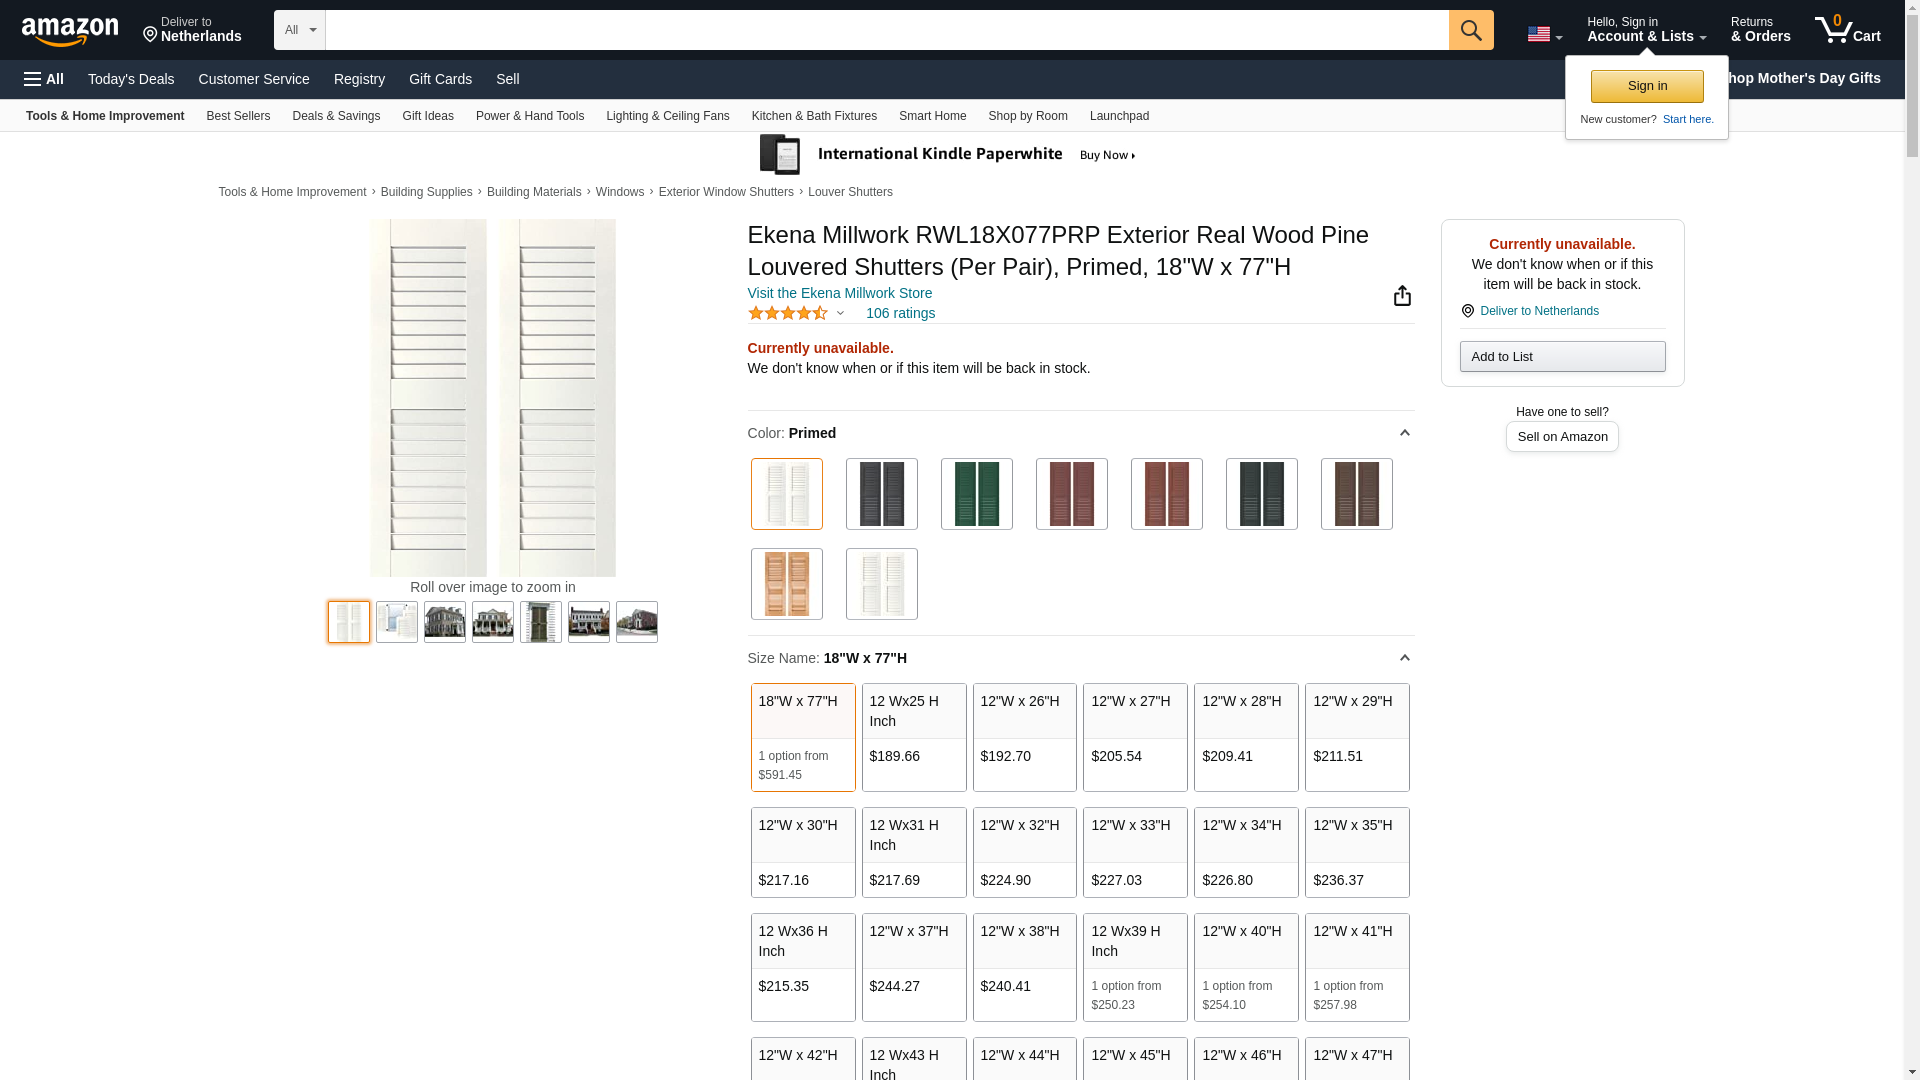Viewport: 1920px width, 1080px height.
Task: Select the 12"W x 30"H size option
Action: [x=803, y=852]
